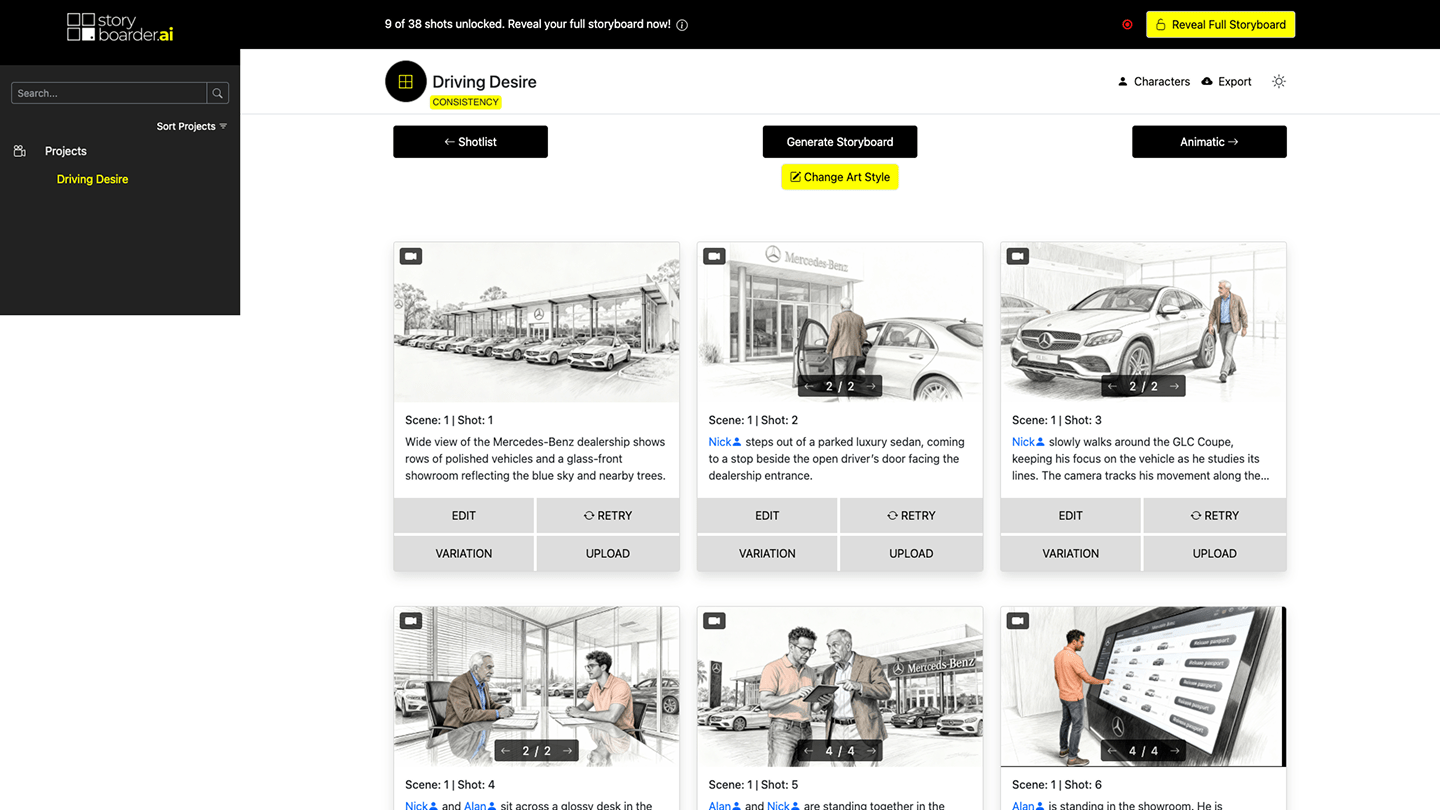Click the search magnifier icon in the sidebar

coord(217,93)
